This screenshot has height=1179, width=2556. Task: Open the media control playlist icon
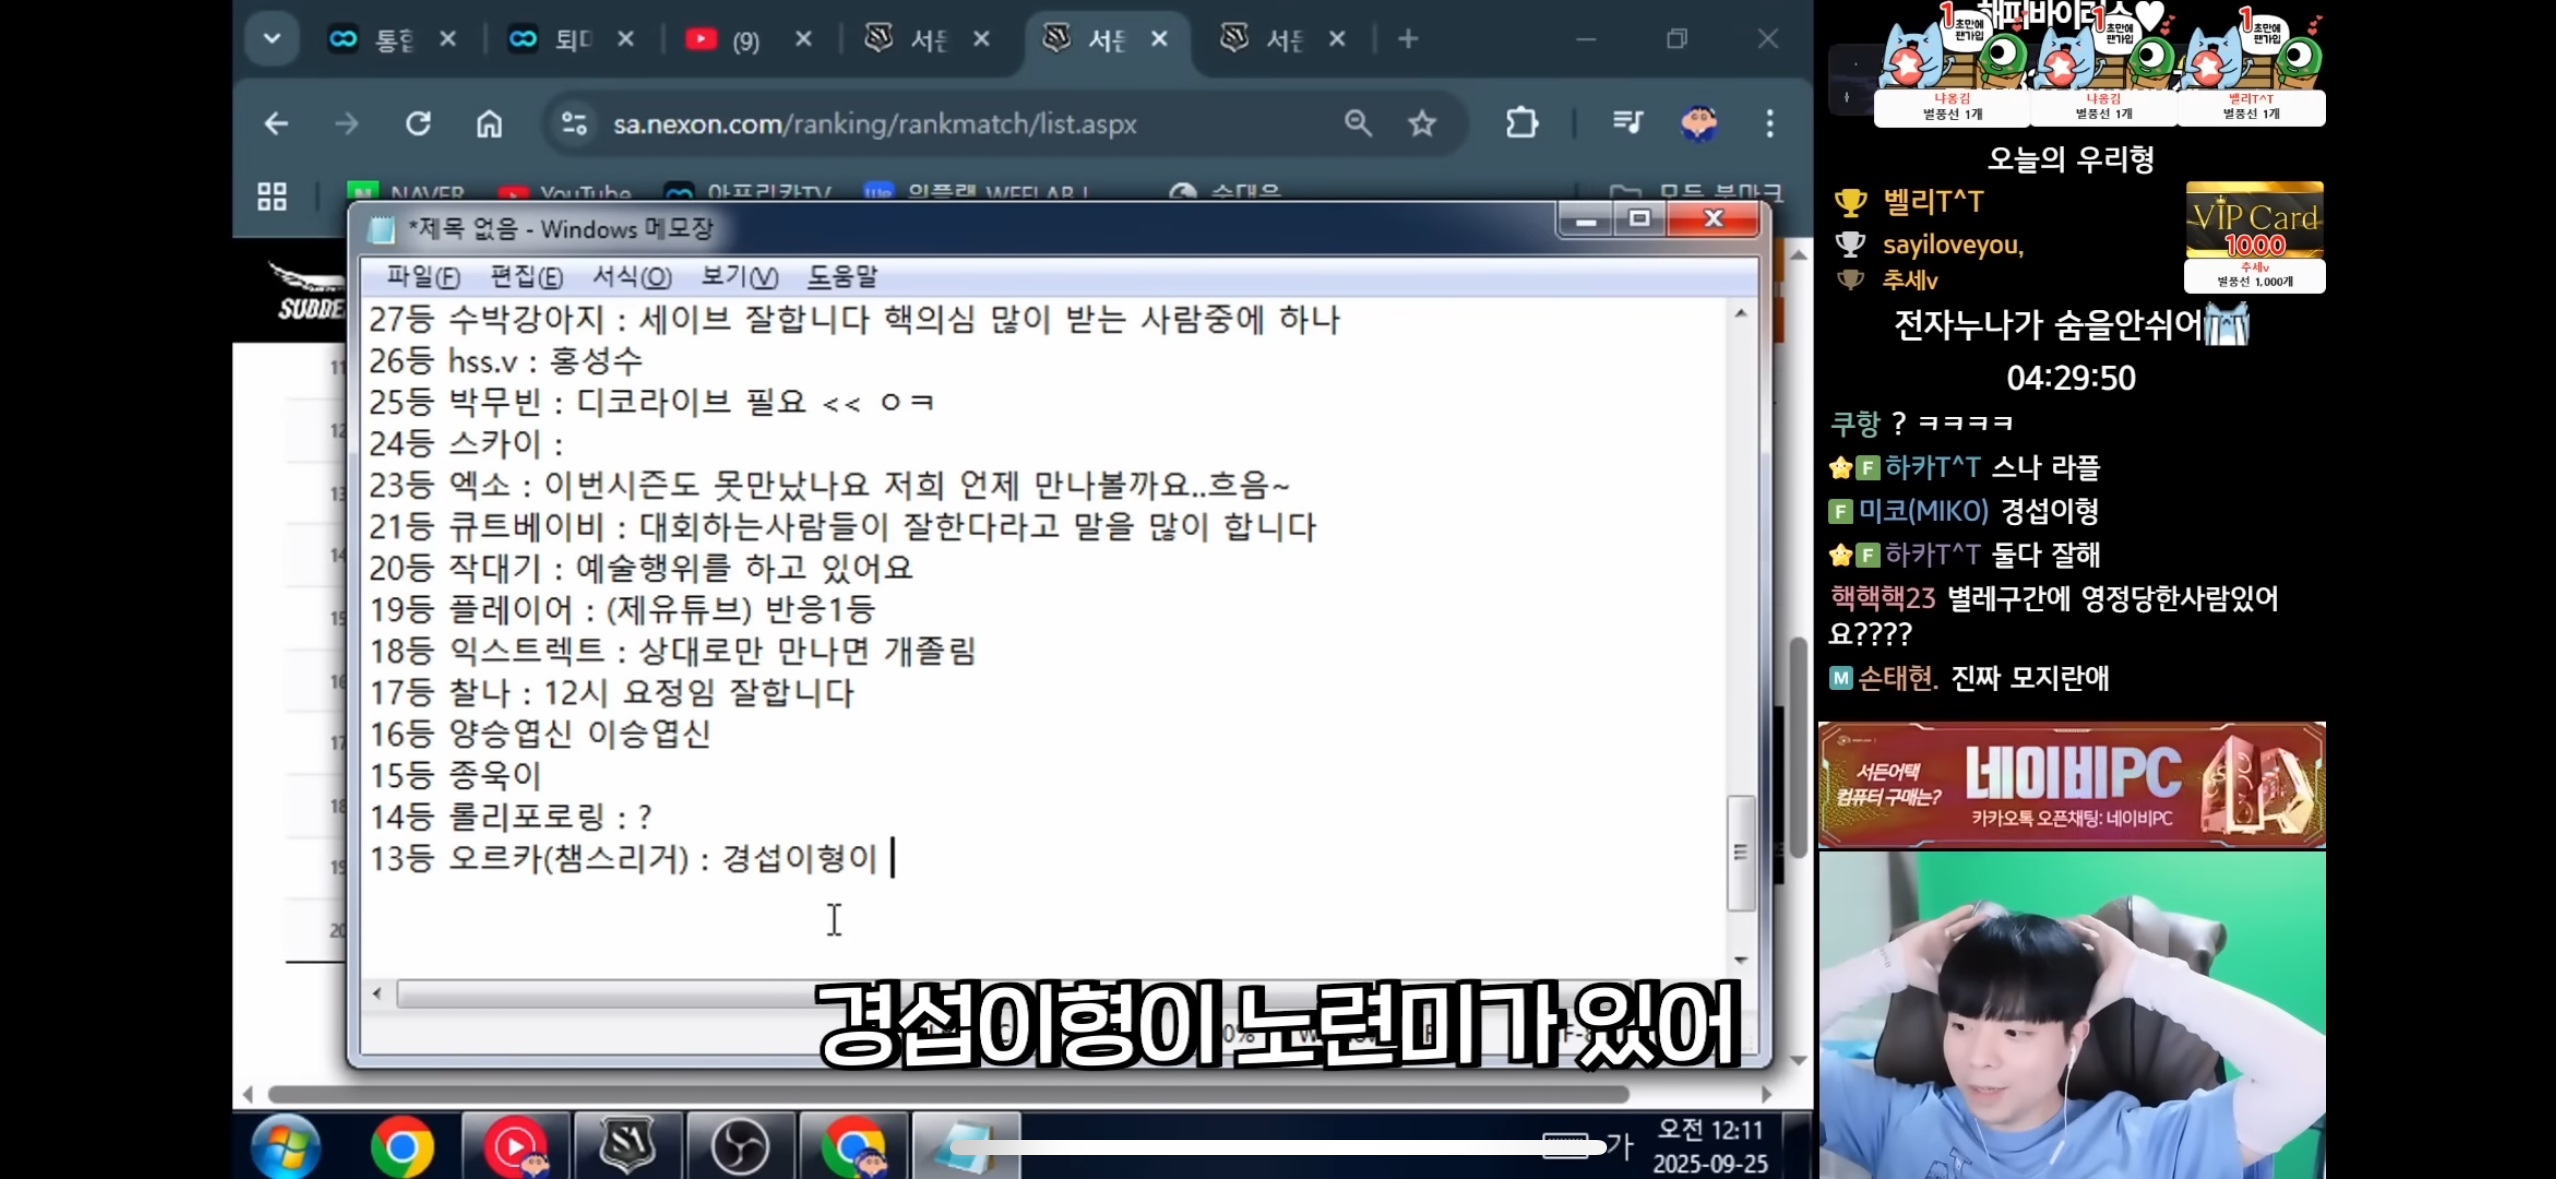coord(1627,123)
